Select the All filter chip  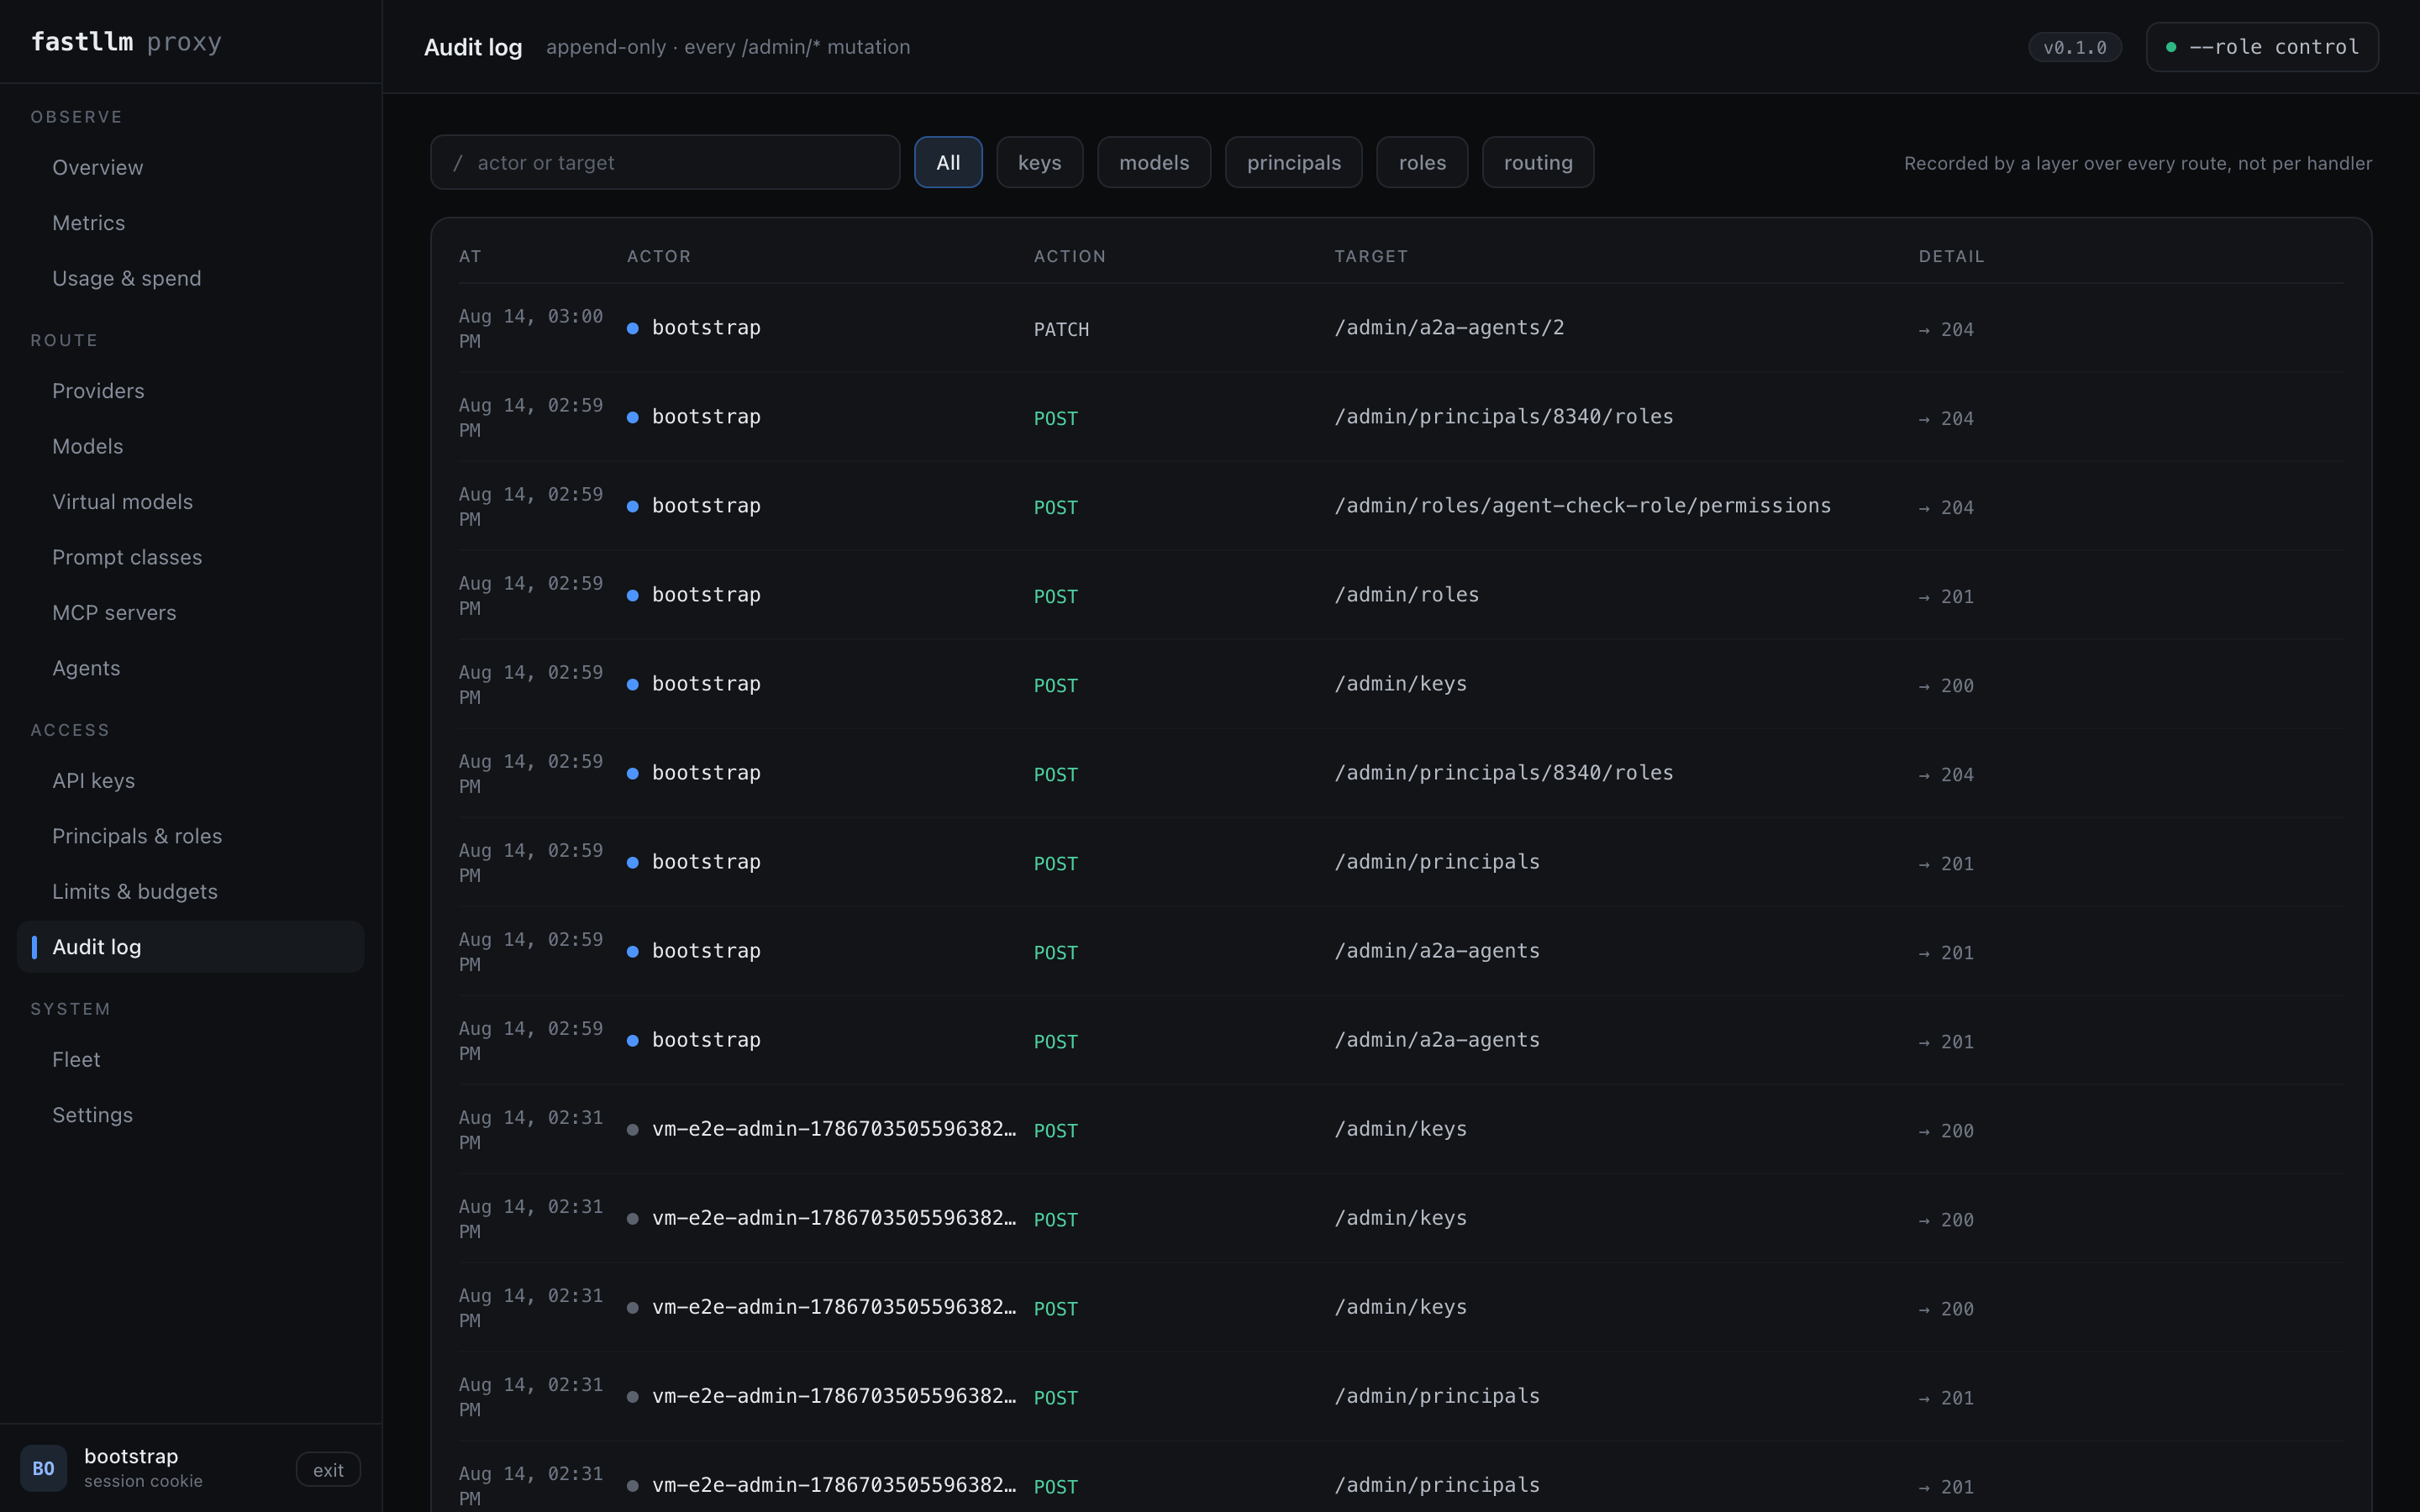click(x=948, y=163)
